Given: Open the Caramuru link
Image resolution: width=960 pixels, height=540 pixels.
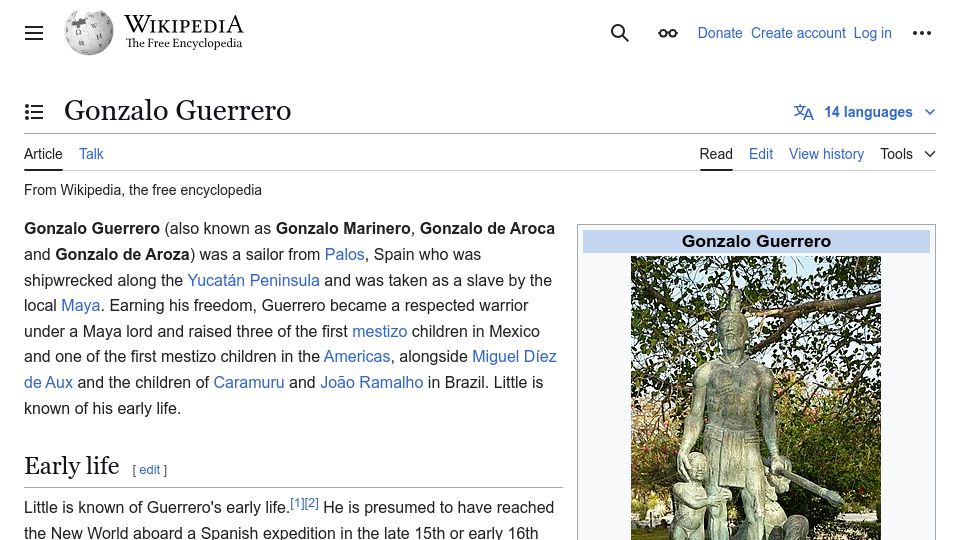Looking at the screenshot, I should point(249,382).
